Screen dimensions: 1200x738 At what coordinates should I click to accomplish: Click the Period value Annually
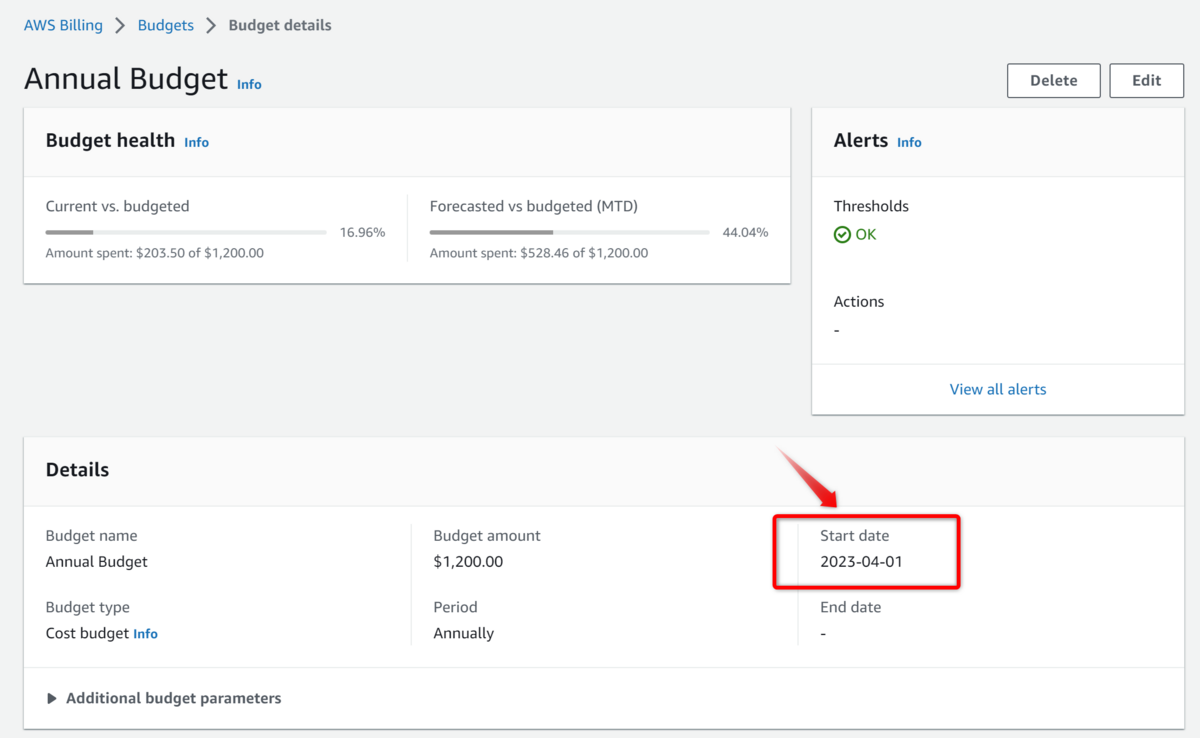(x=463, y=633)
